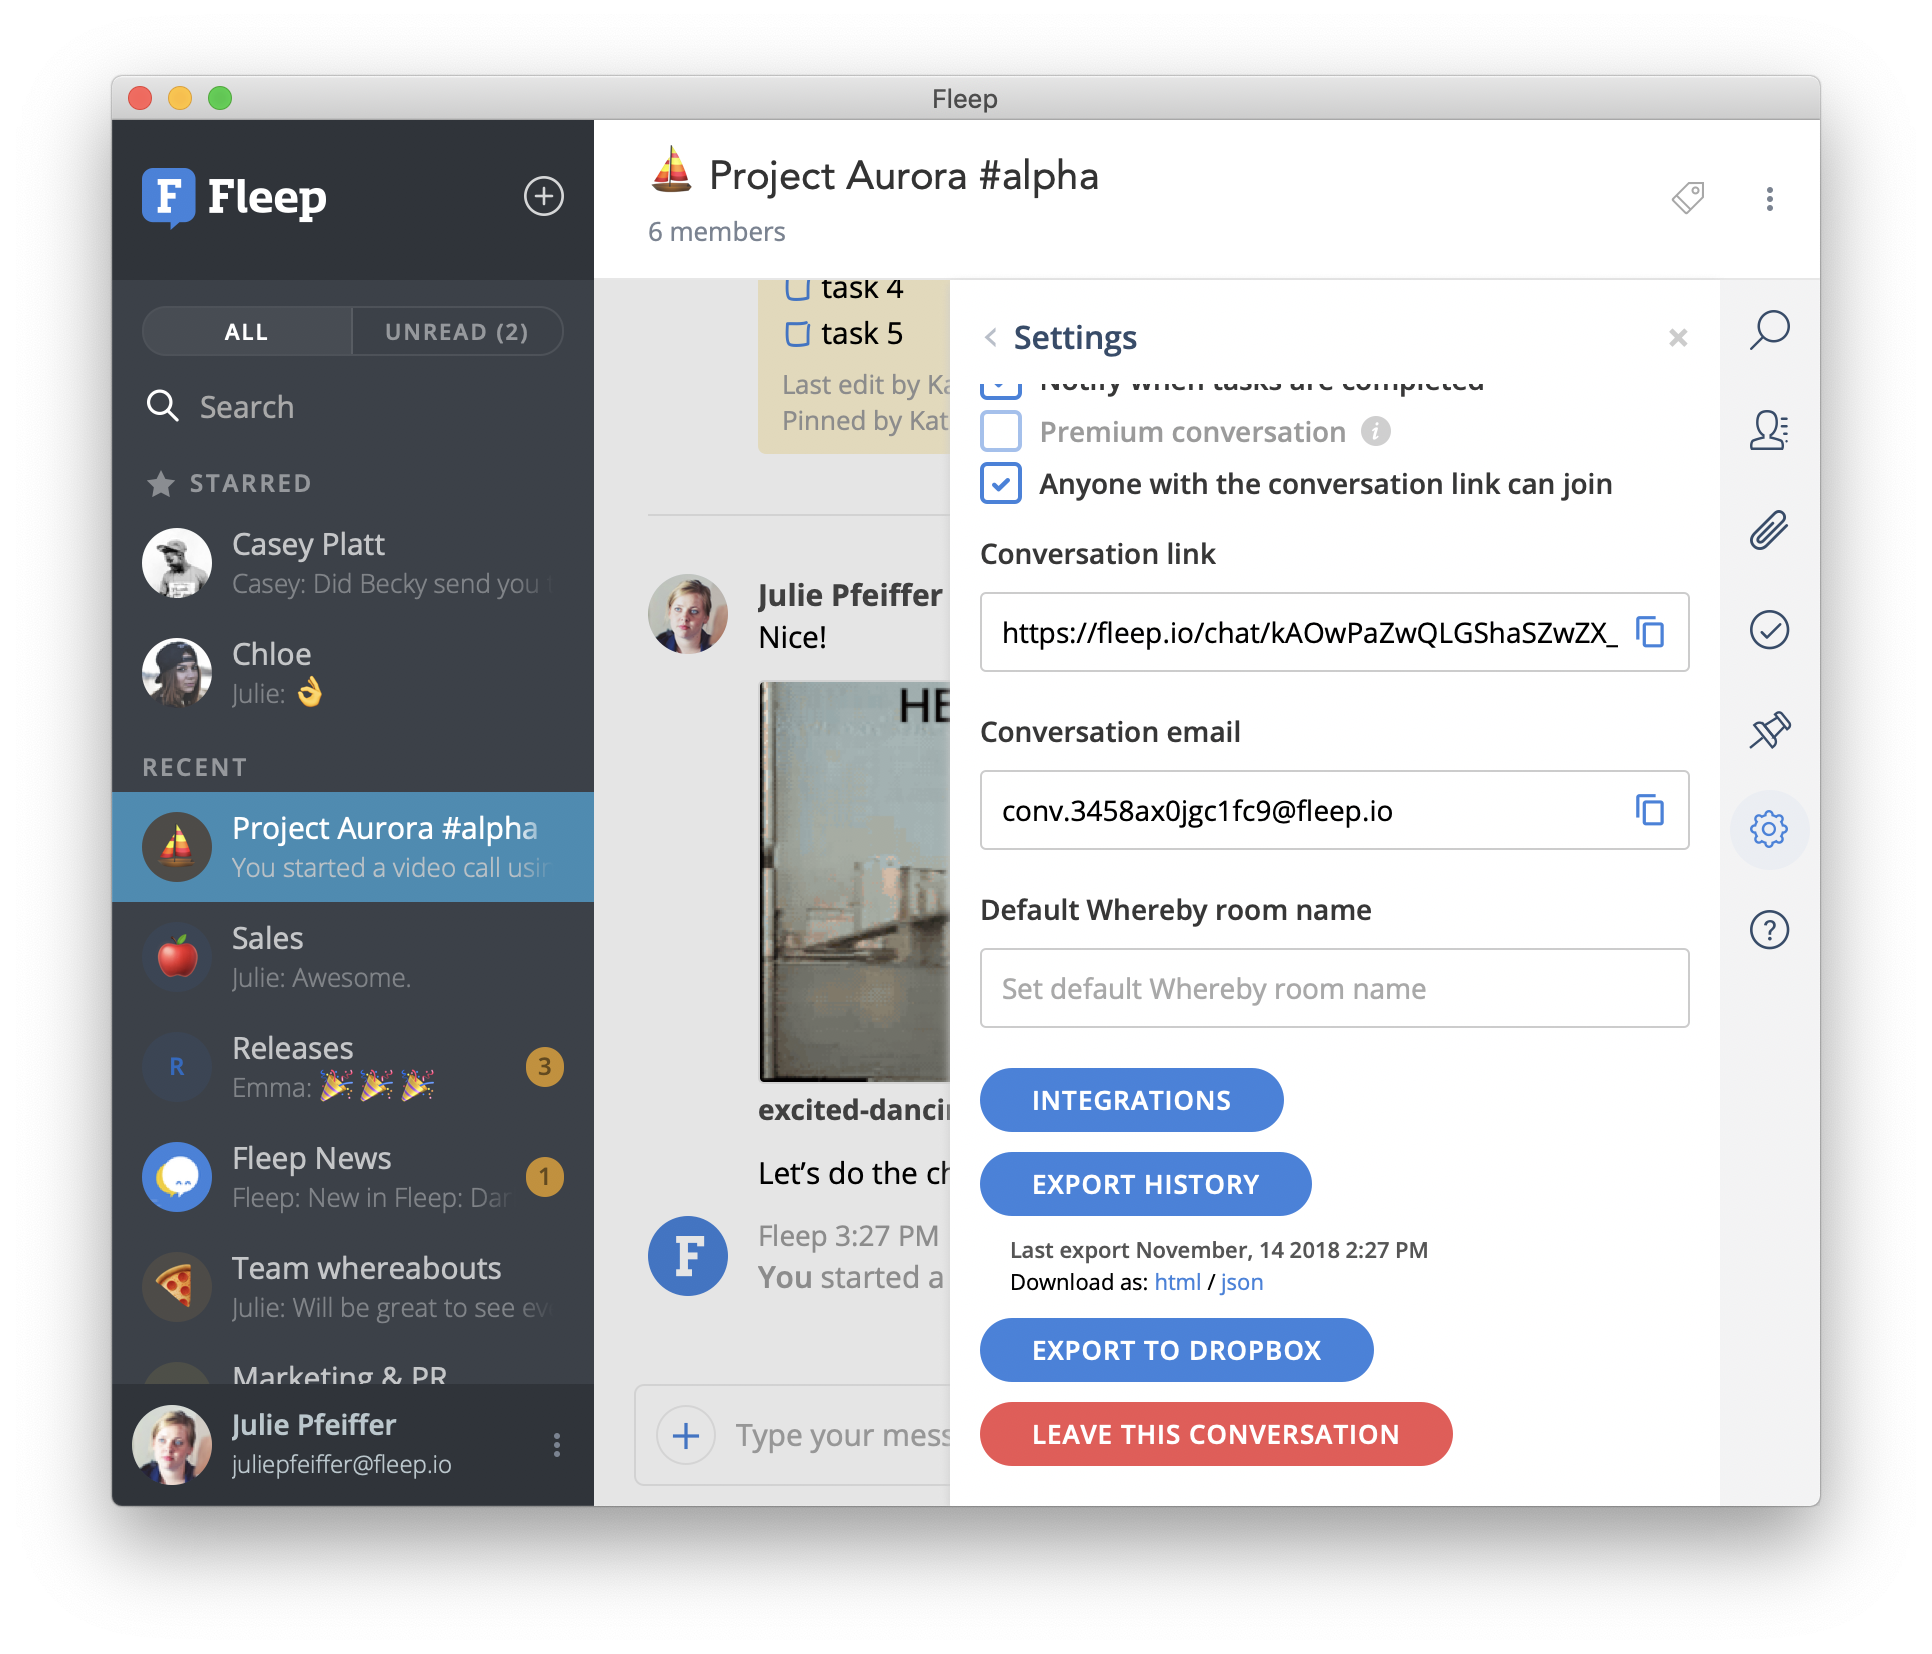
Task: Create a new conversation with plus icon
Action: (x=544, y=196)
